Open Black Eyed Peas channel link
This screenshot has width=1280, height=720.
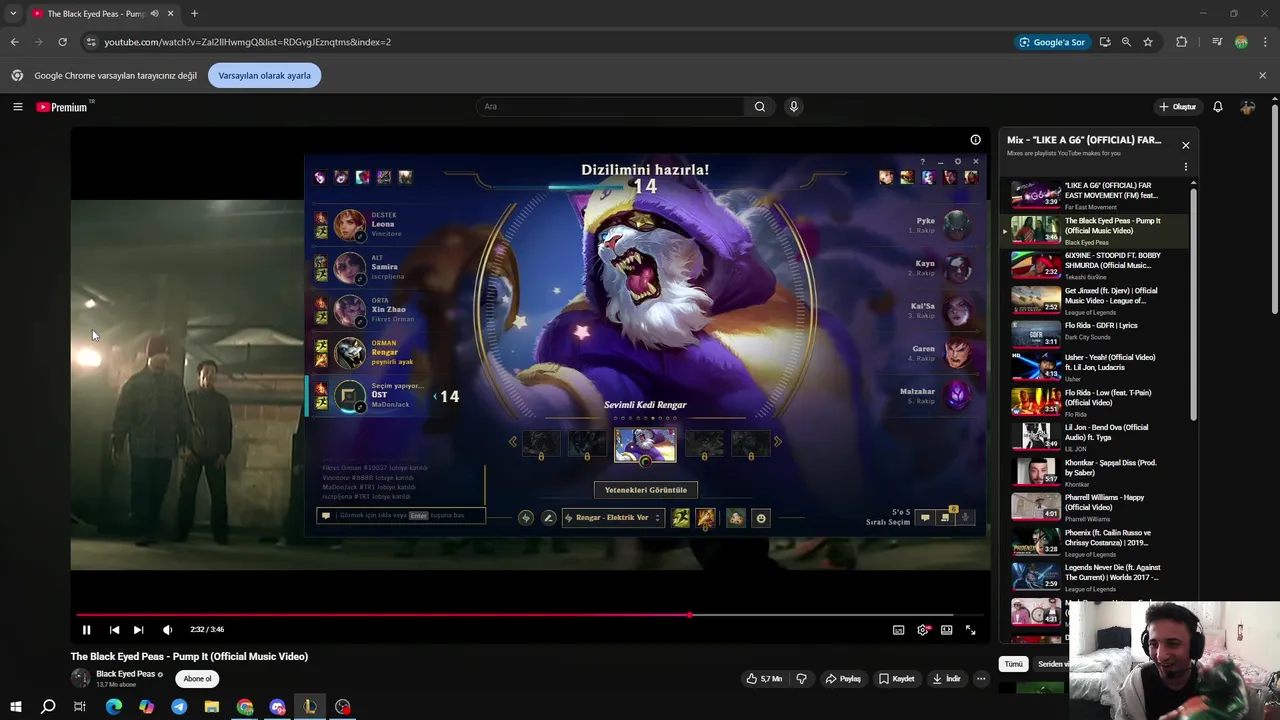(x=125, y=674)
